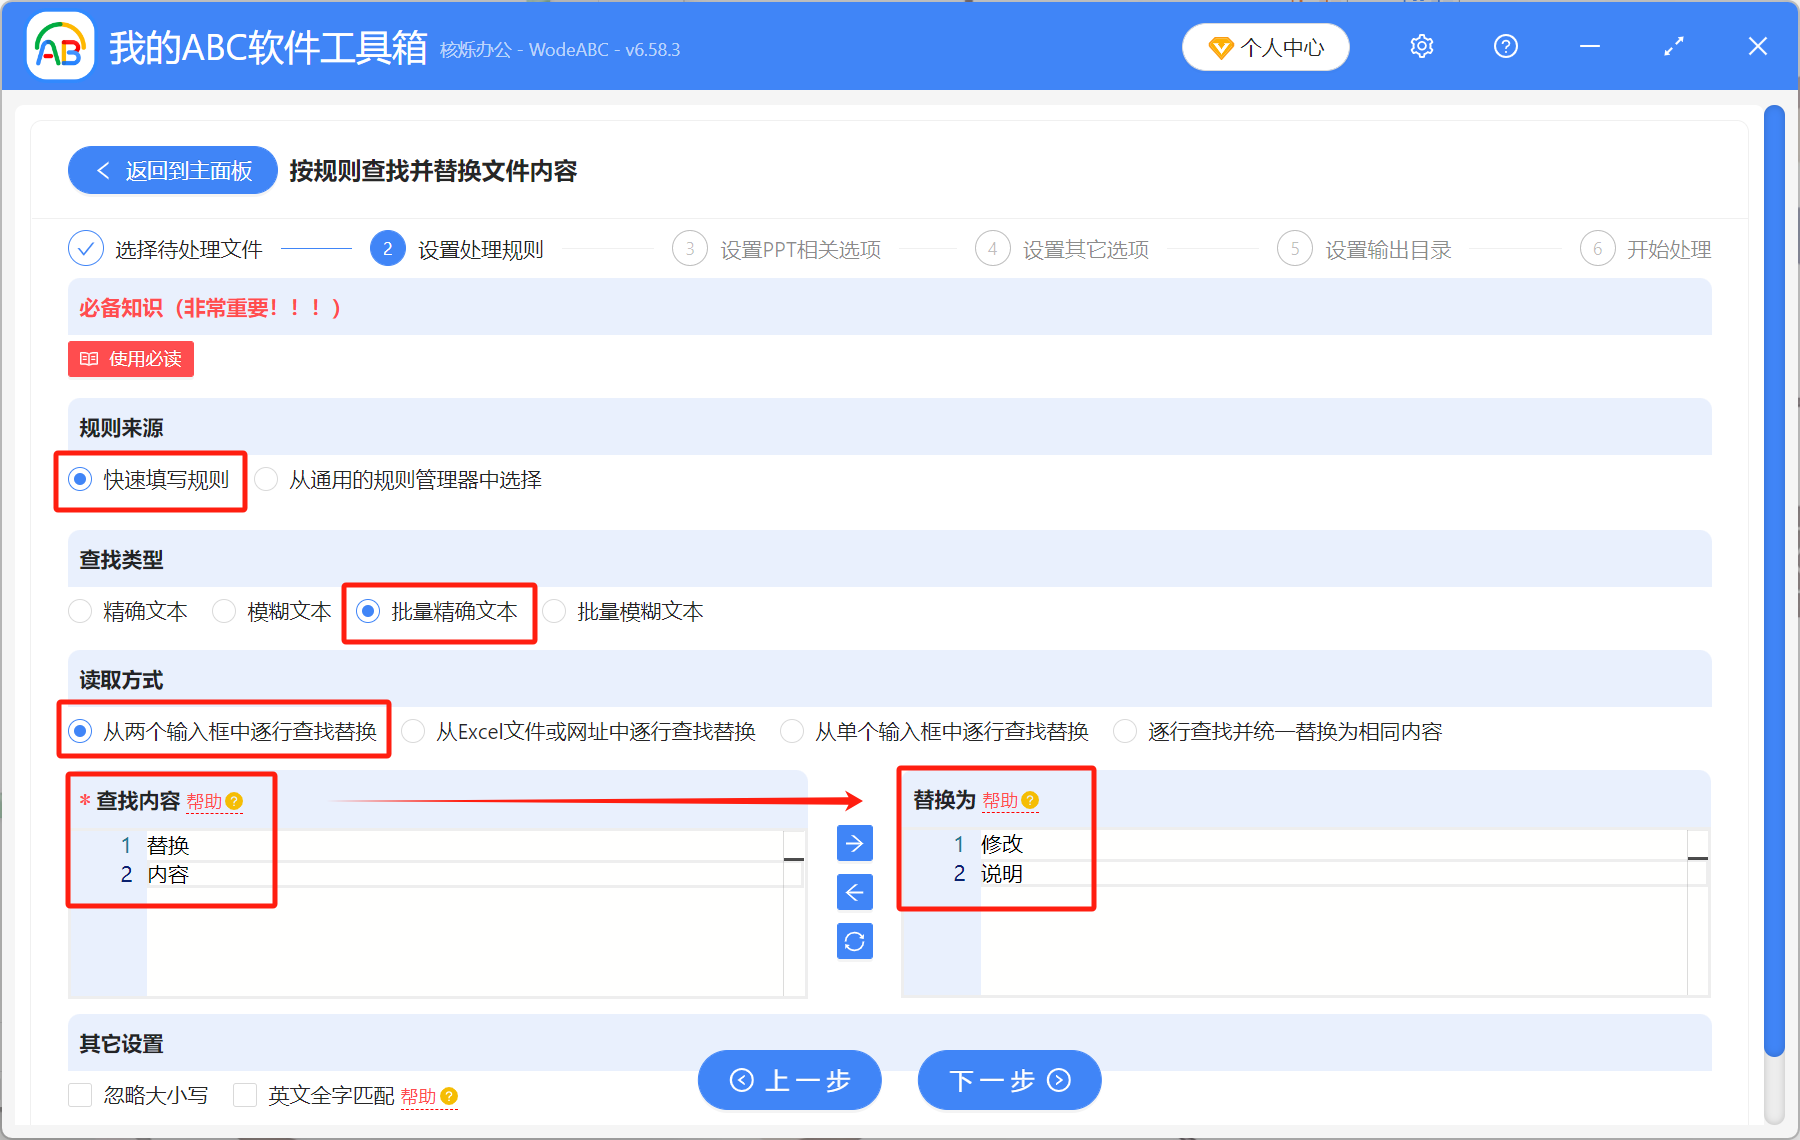Choose 逐行查找并统一替换为相同内容 mode

click(x=1126, y=731)
